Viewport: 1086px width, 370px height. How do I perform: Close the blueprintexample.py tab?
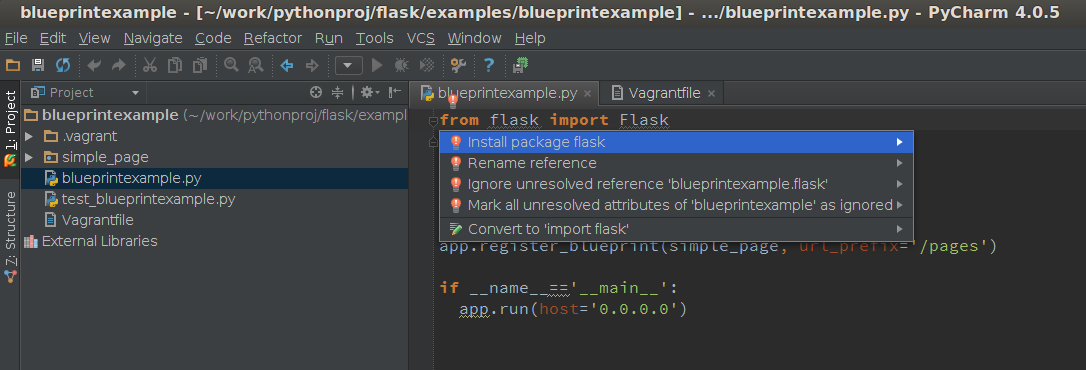coord(587,94)
